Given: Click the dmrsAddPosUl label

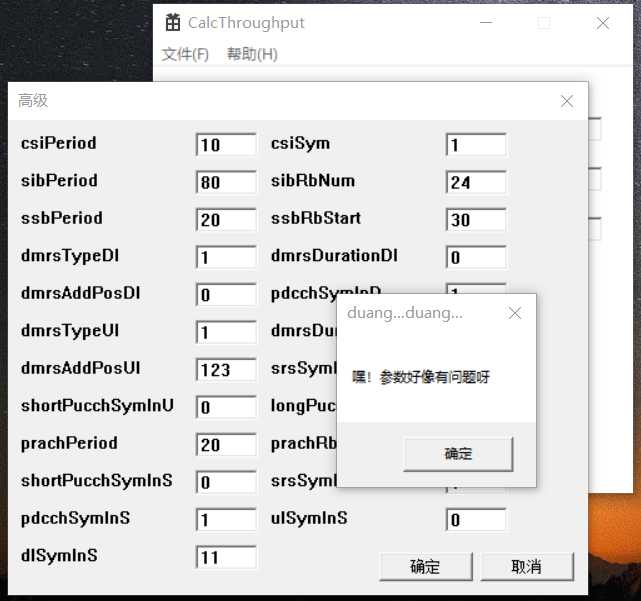Looking at the screenshot, I should pyautogui.click(x=81, y=368).
